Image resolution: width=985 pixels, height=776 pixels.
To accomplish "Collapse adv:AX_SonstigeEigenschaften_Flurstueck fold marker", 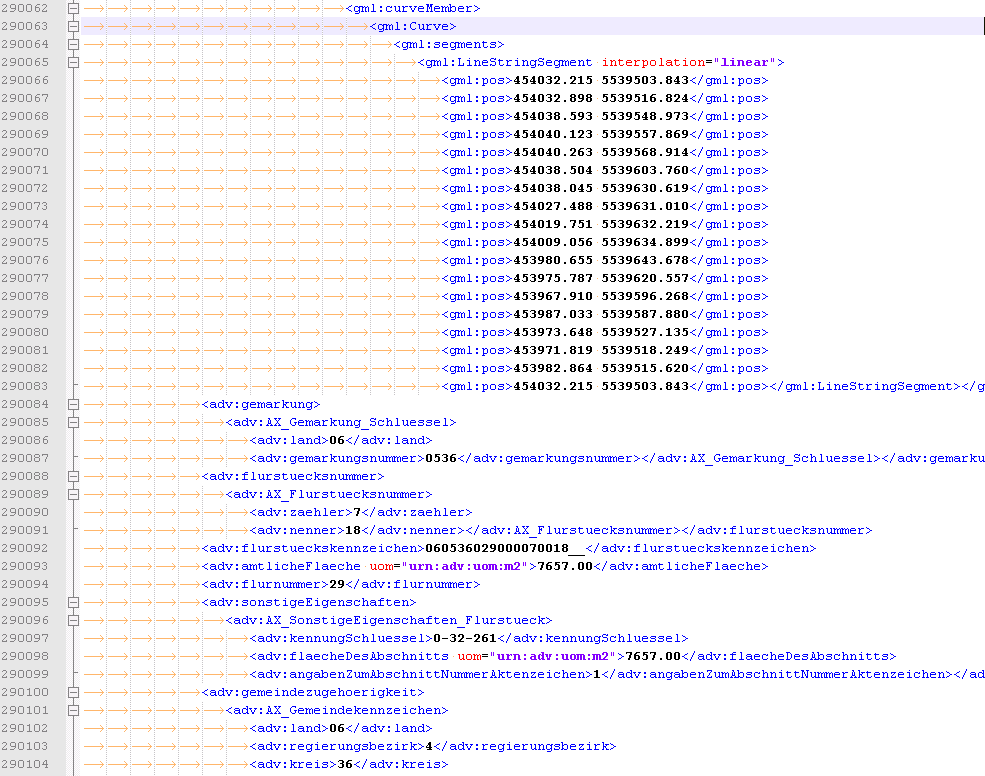I will pos(73,620).
